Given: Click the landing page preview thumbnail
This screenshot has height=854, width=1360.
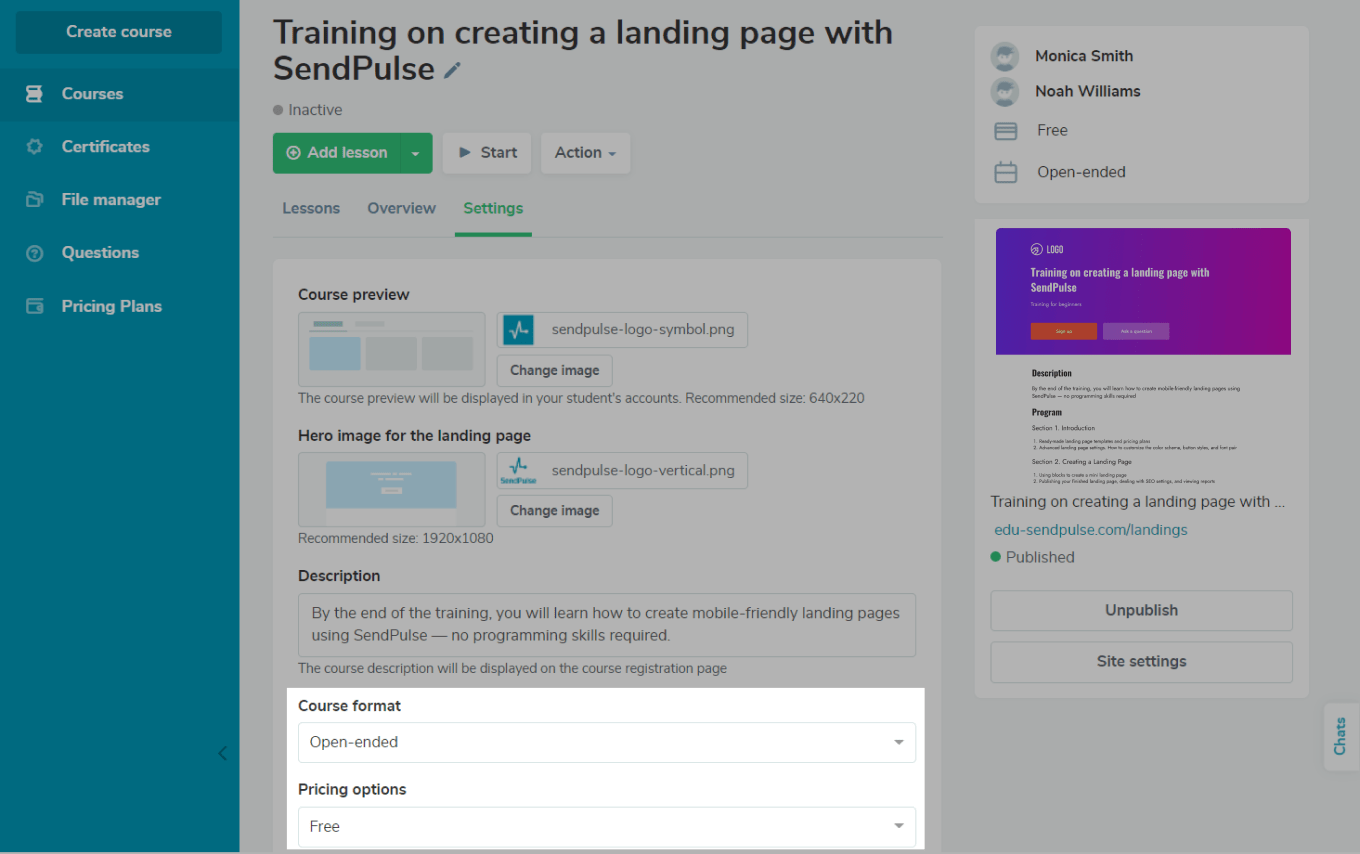Looking at the screenshot, I should tap(1143, 355).
